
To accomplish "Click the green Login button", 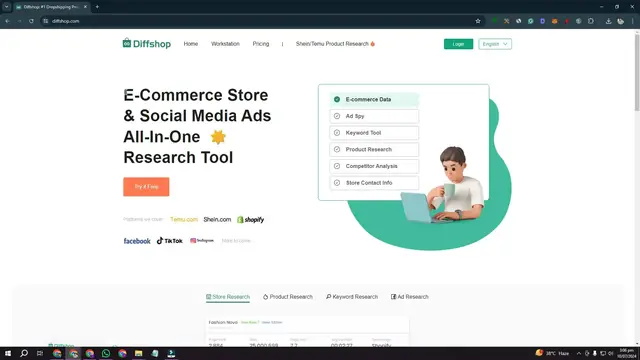I will (x=458, y=44).
